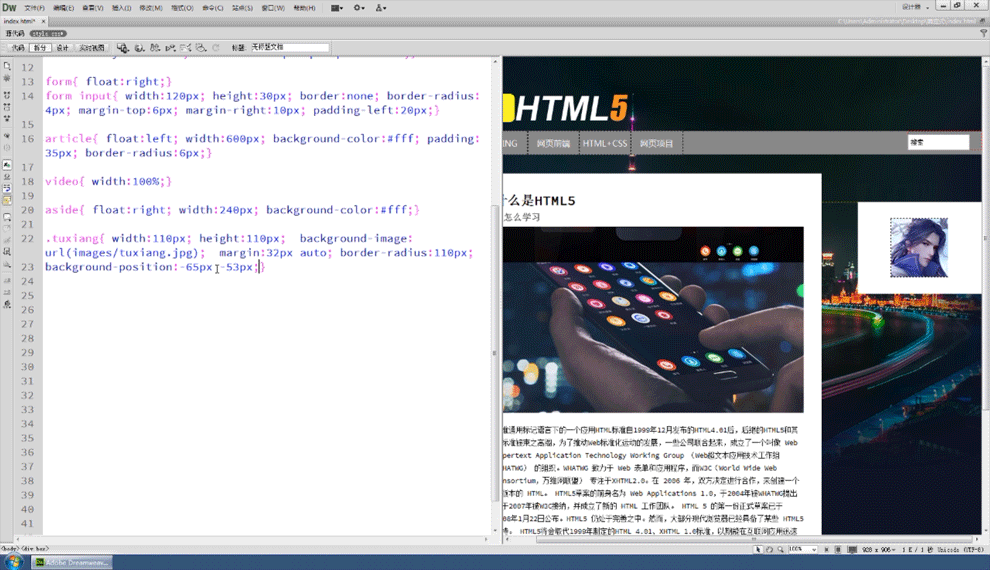Click the tablet size icon in status bar
990x570 pixels.
click(x=838, y=550)
